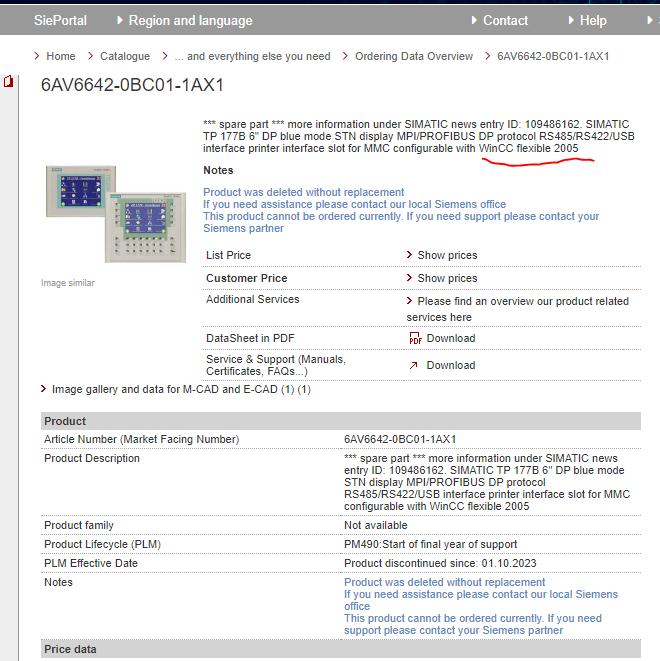Click the arrow before Region and language
Image resolution: width=660 pixels, height=661 pixels.
tap(120, 20)
